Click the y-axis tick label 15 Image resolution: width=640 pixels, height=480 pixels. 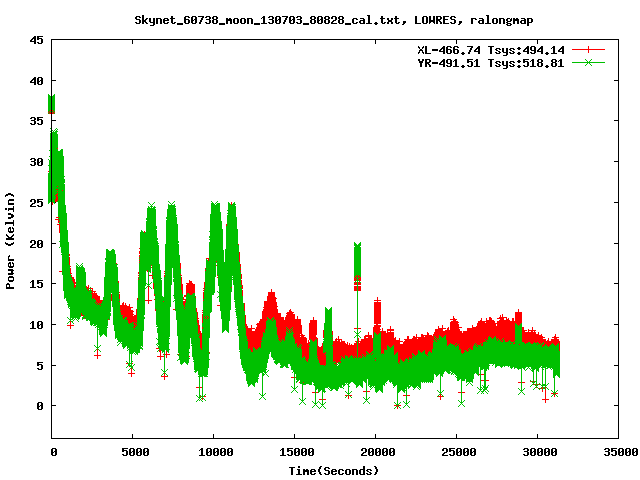click(x=36, y=284)
